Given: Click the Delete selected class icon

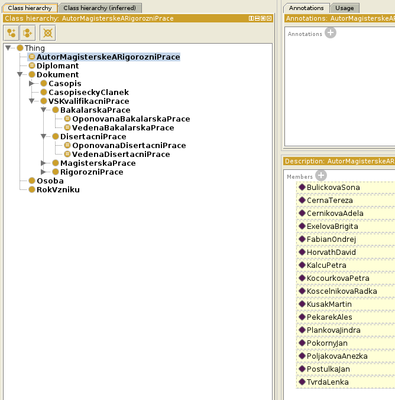Looking at the screenshot, I should coord(48,33).
